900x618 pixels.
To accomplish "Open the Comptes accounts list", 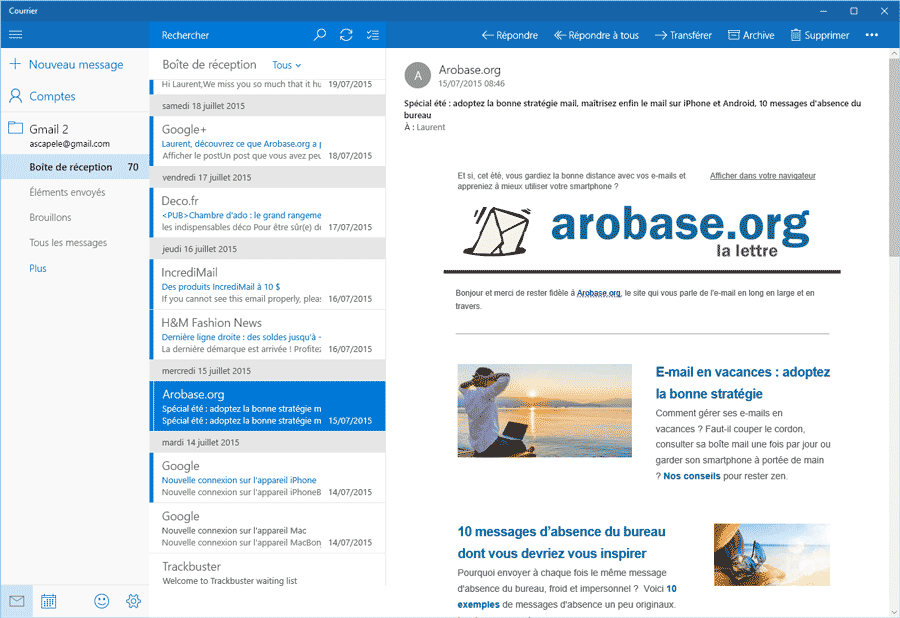I will click(x=42, y=96).
